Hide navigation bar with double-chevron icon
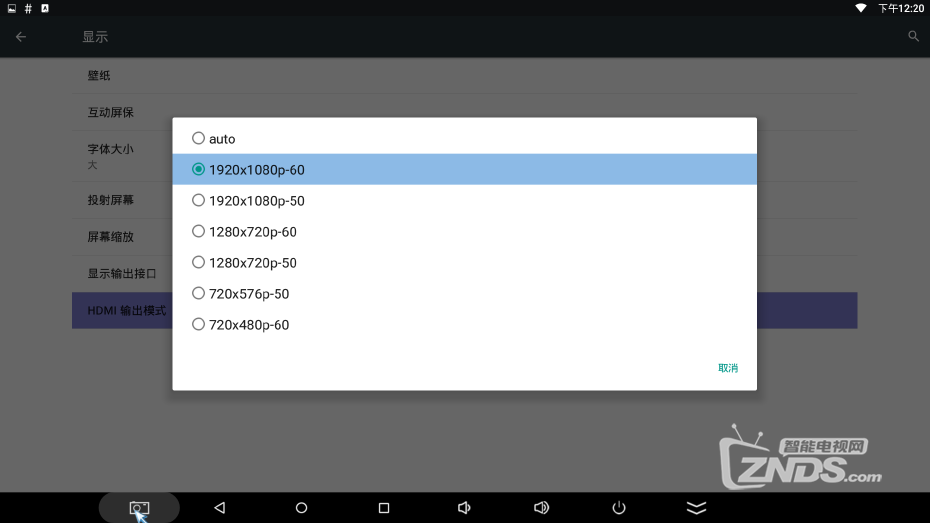Screen dimensions: 930x523 (696, 508)
